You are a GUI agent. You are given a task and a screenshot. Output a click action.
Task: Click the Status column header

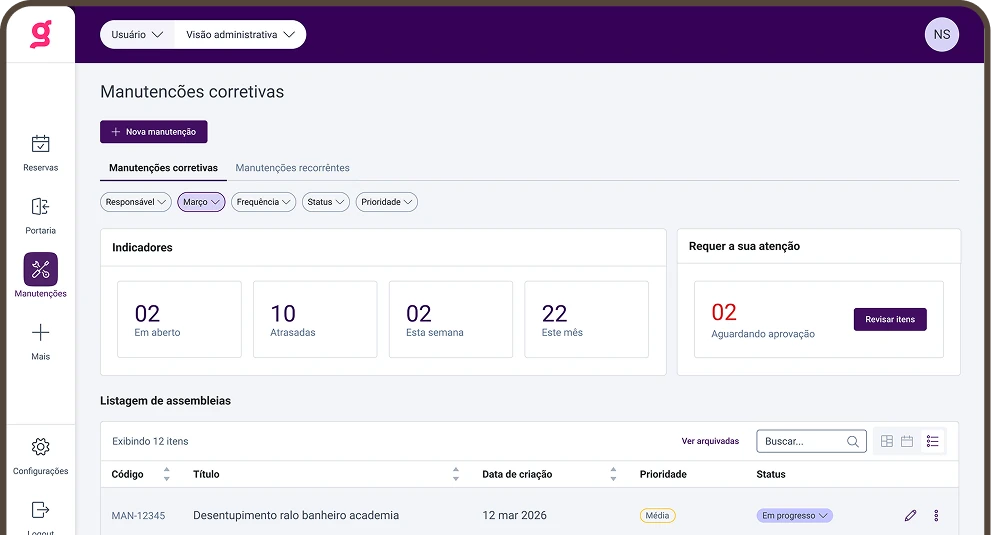pyautogui.click(x=771, y=474)
